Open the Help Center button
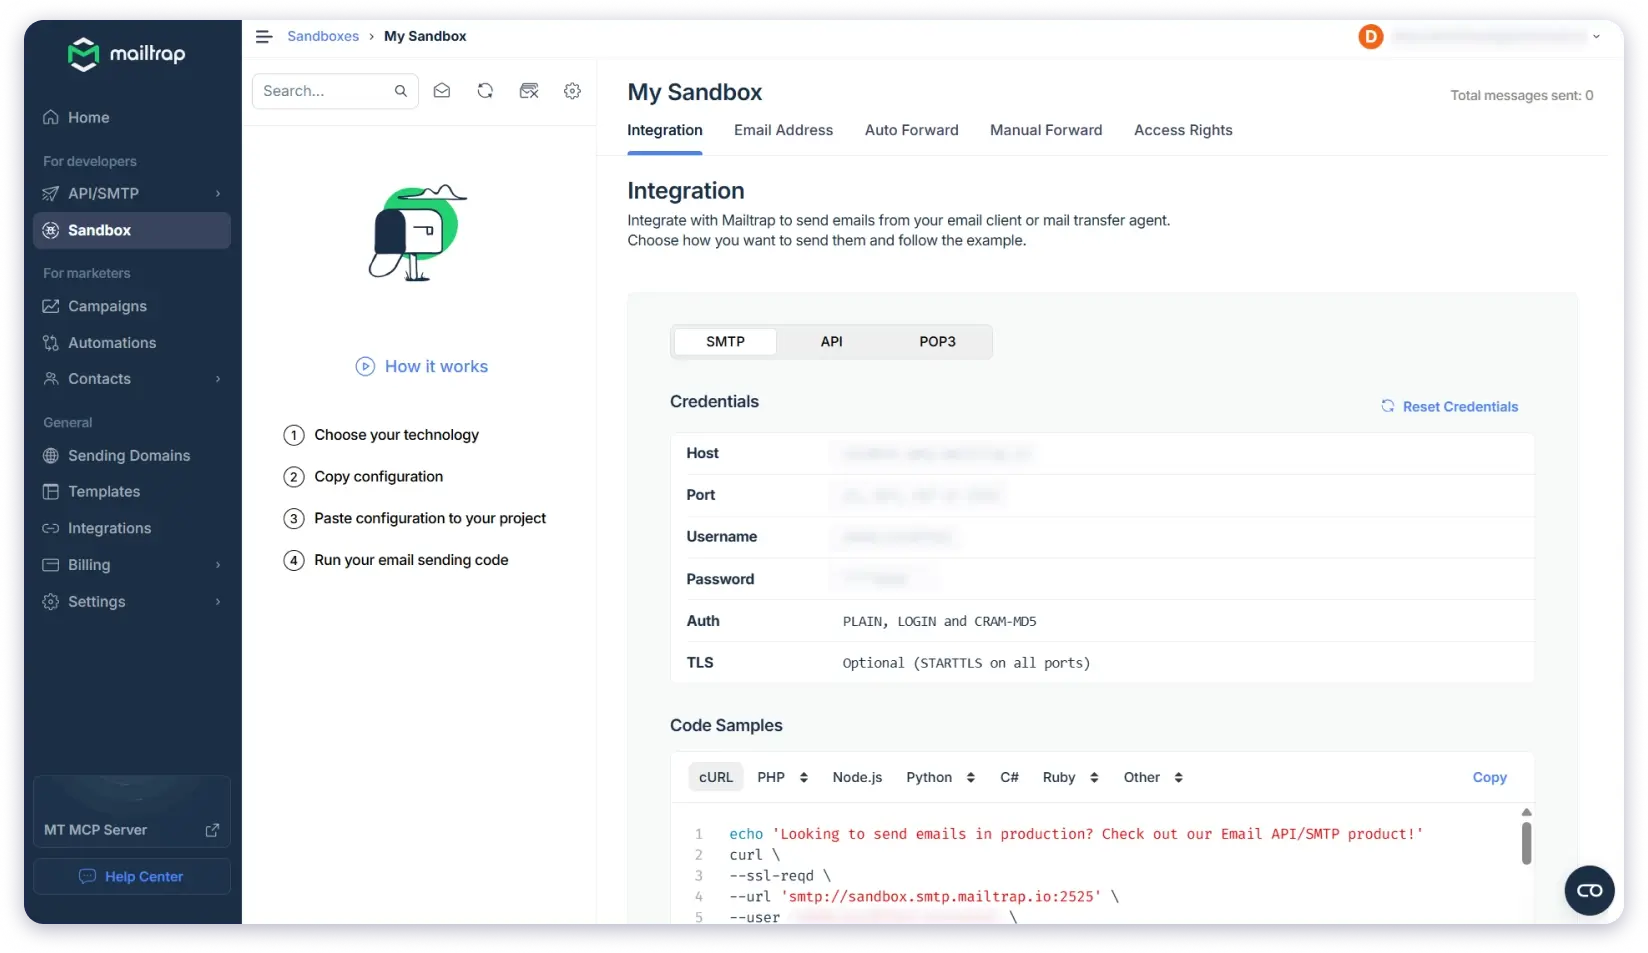The height and width of the screenshot is (953, 1648). coord(132,877)
